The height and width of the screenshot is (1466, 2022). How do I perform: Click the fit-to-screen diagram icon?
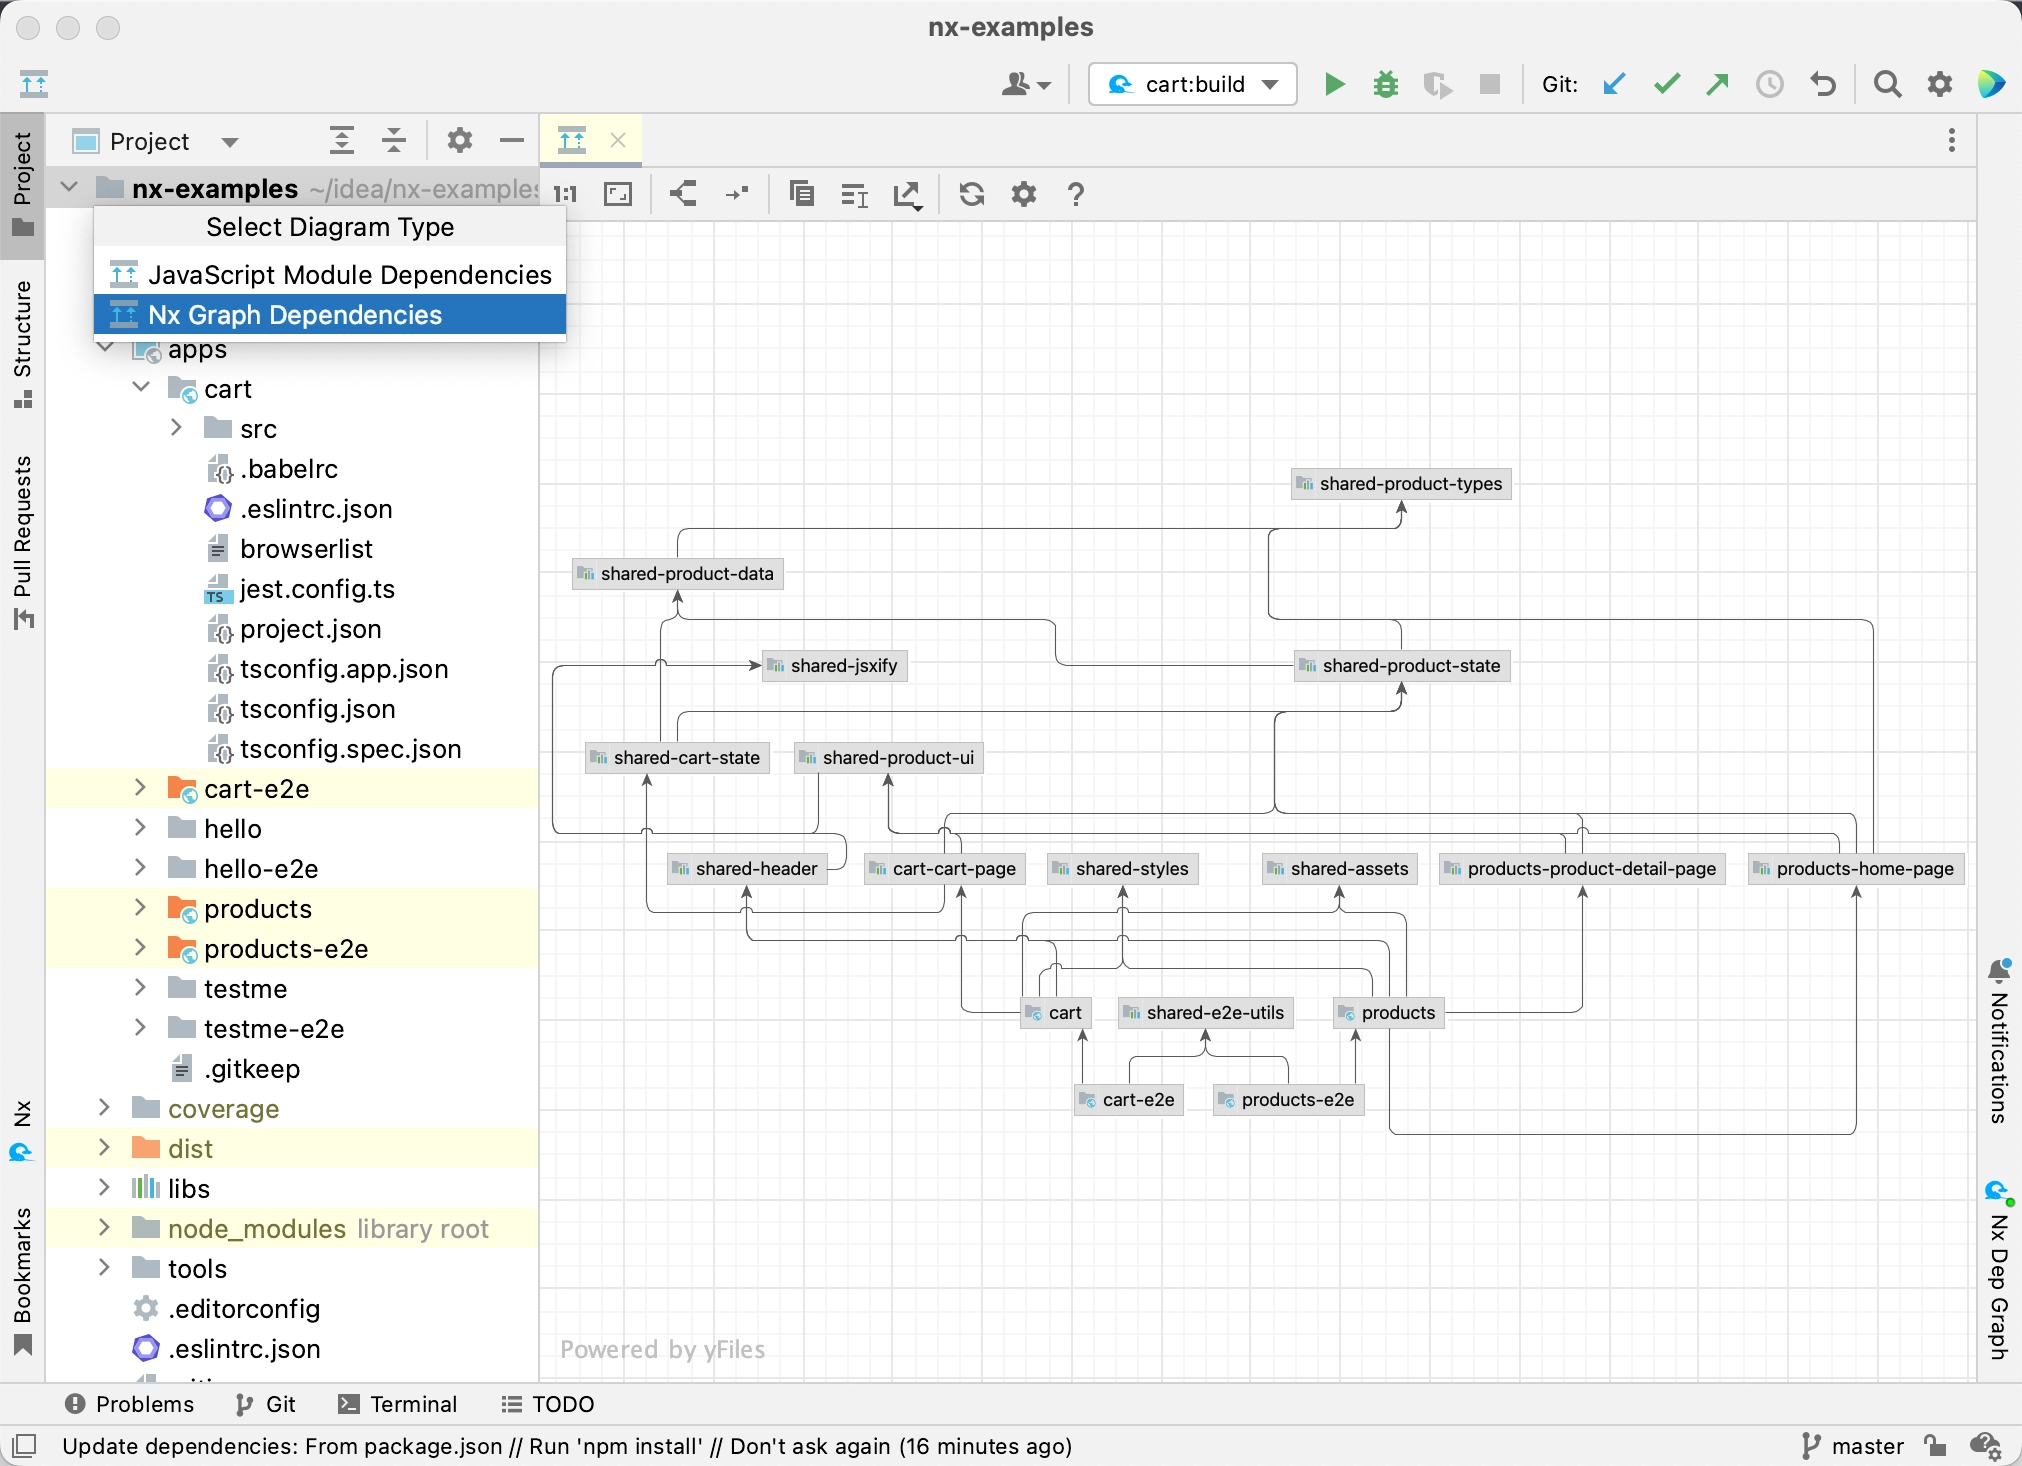tap(619, 193)
